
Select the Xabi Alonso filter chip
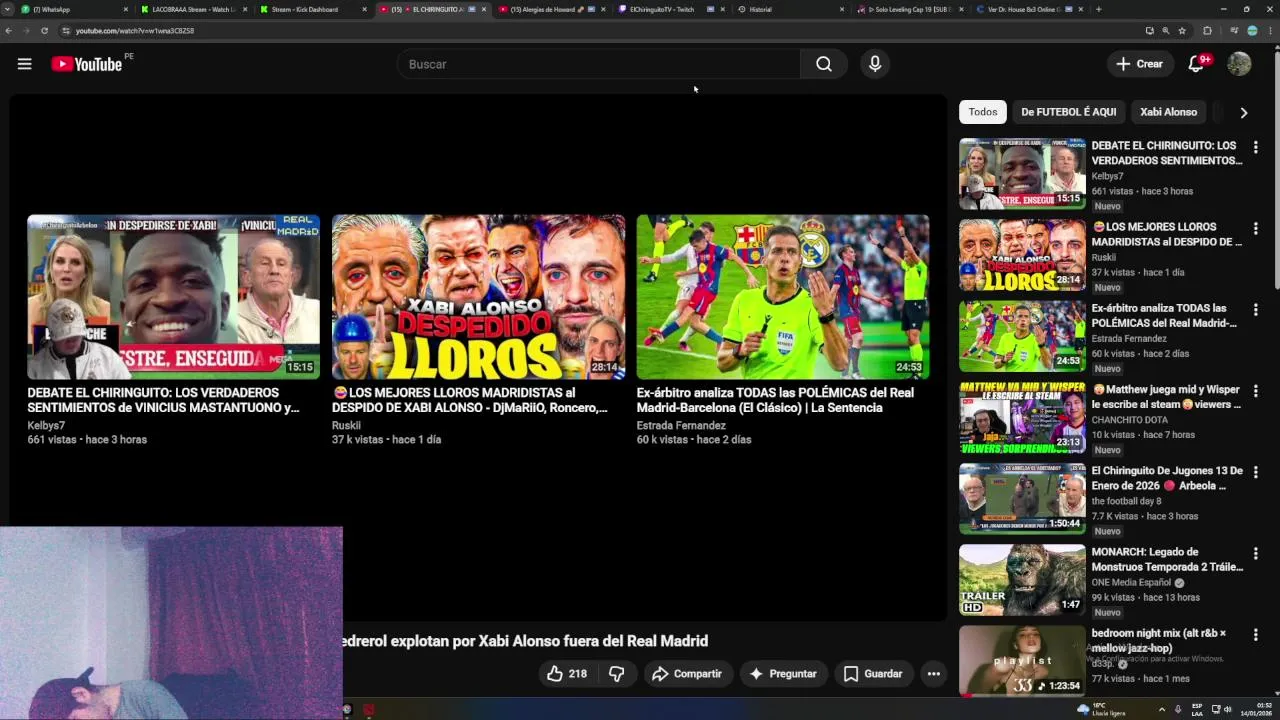pos(1168,112)
